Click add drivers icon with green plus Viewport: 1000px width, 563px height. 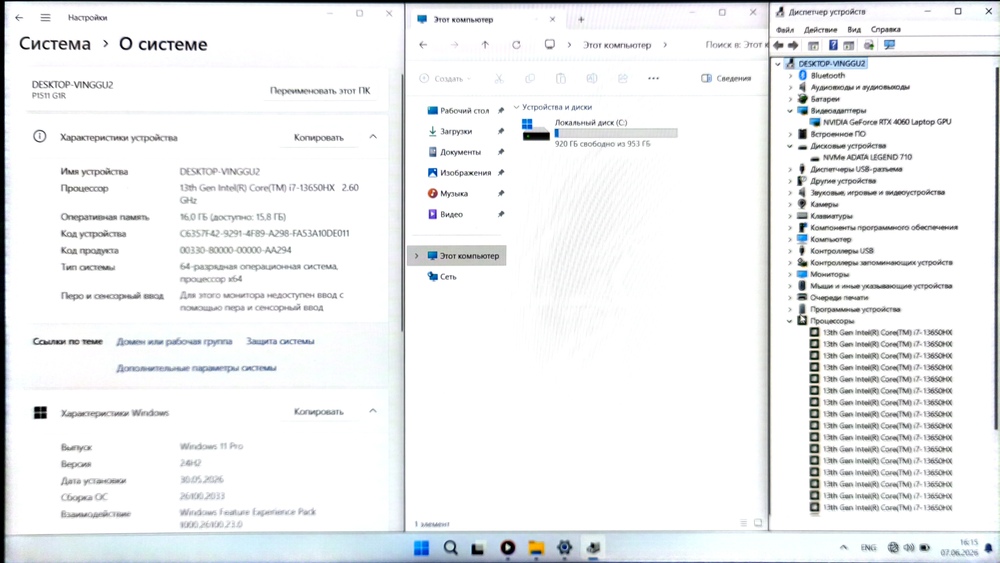click(x=869, y=45)
